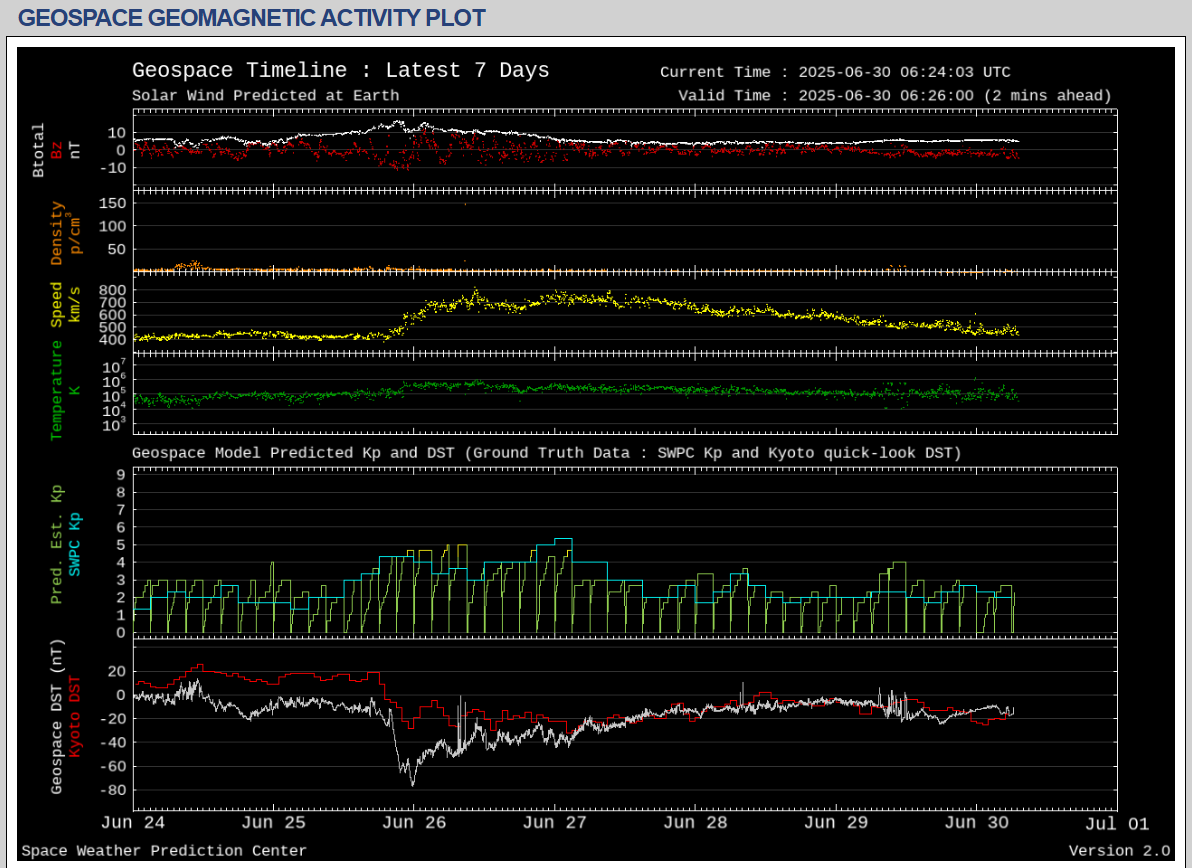The image size is (1192, 868).
Task: Click the Jun 26 date marker
Action: (413, 824)
